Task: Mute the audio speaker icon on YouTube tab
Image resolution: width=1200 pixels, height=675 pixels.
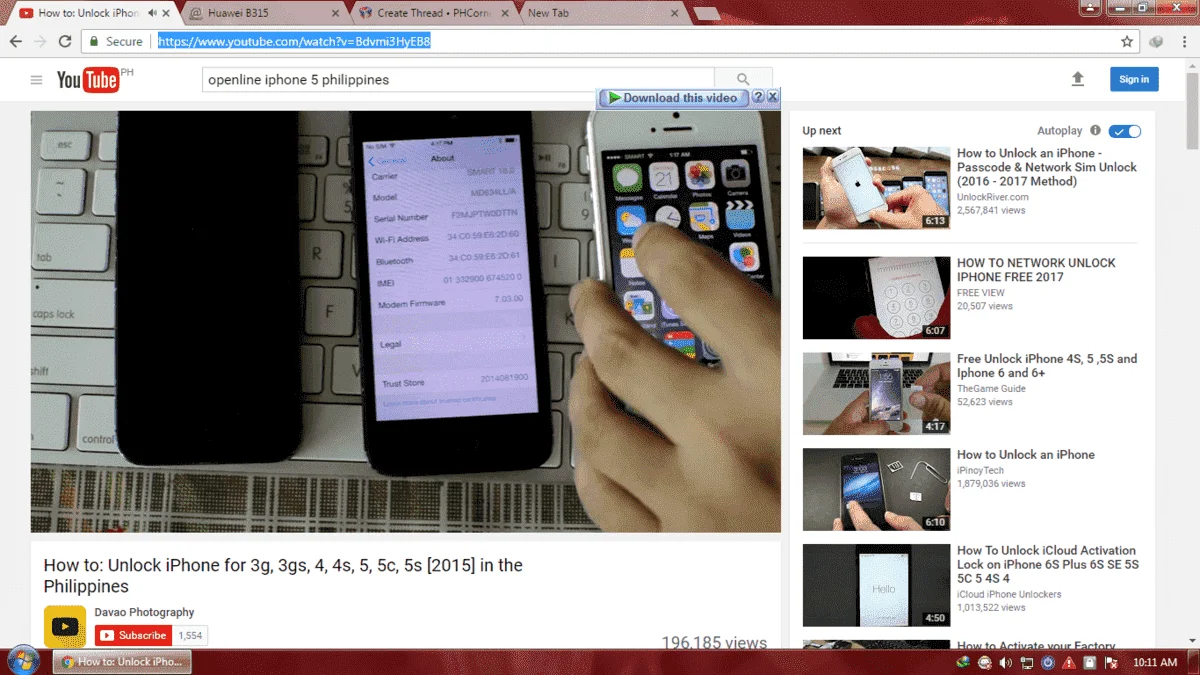Action: pos(152,13)
